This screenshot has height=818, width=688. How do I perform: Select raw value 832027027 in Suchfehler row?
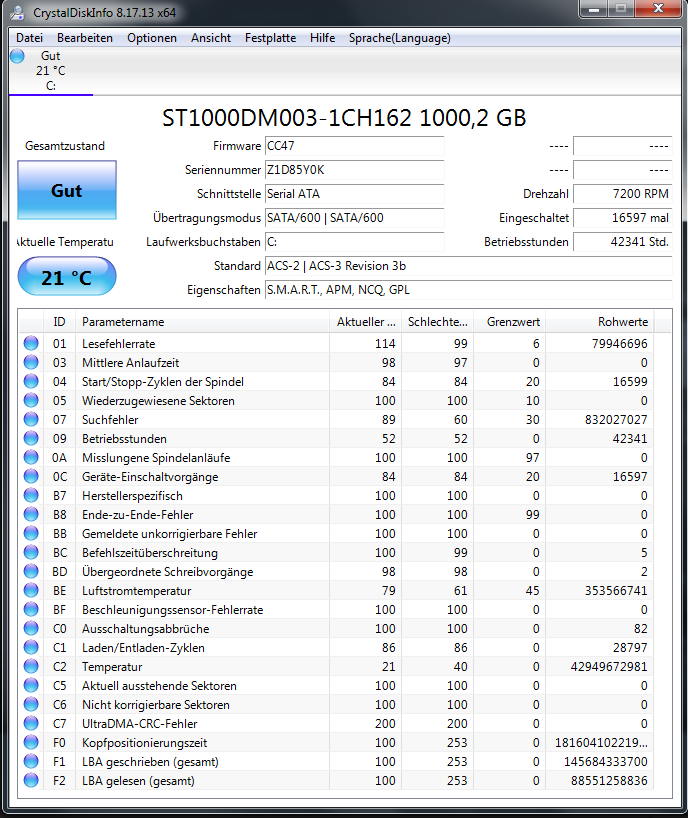(x=616, y=419)
